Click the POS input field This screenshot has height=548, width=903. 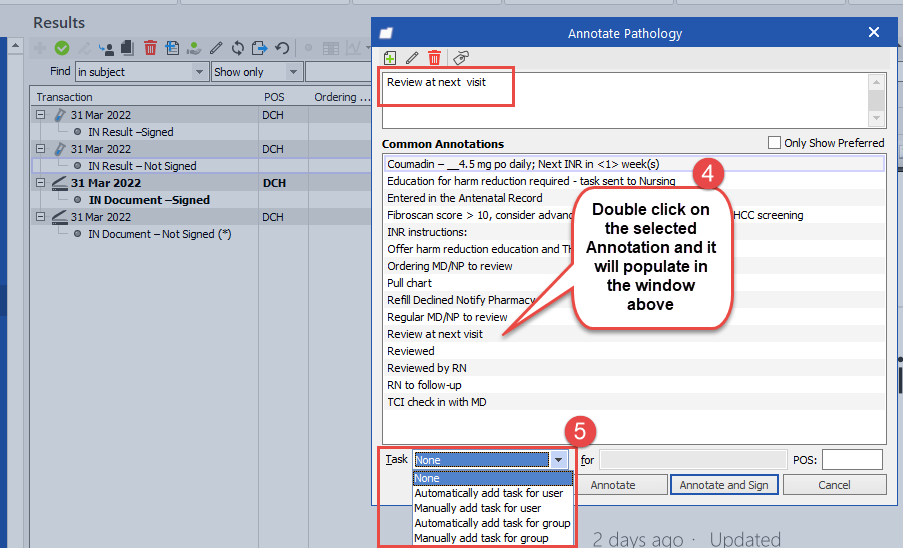coord(852,460)
